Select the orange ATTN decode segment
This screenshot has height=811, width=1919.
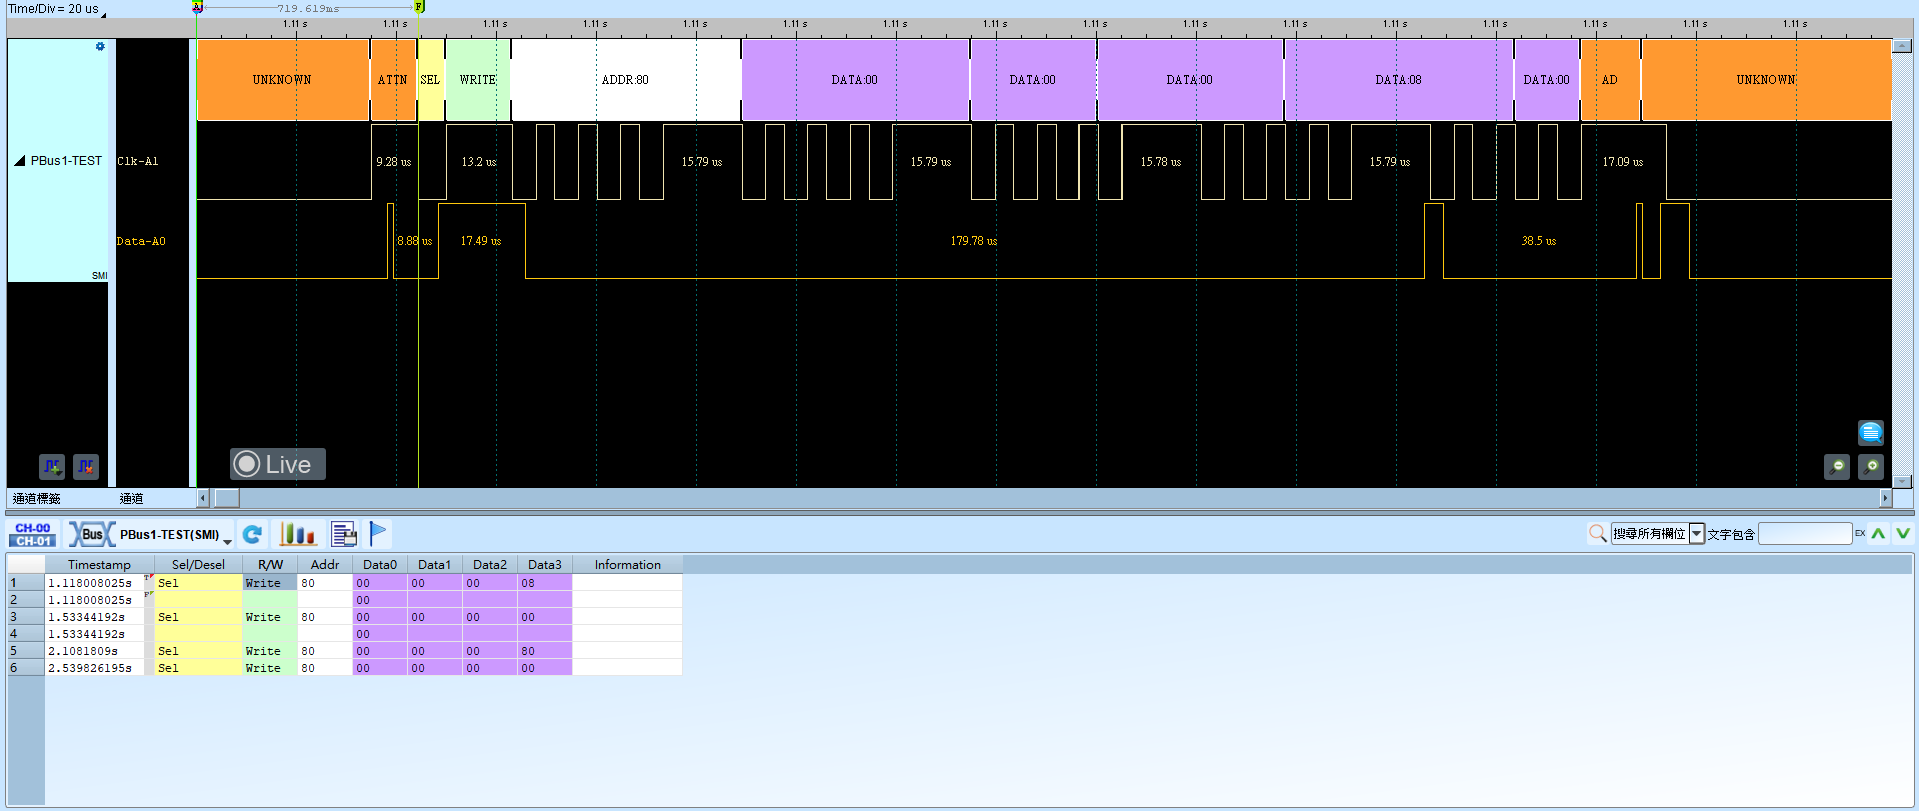393,80
